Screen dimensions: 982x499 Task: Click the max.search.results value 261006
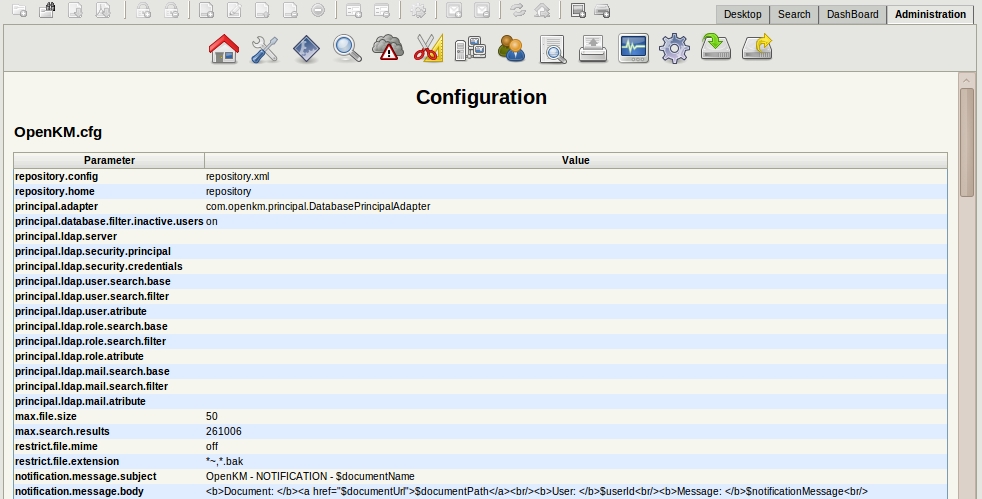[x=224, y=432]
